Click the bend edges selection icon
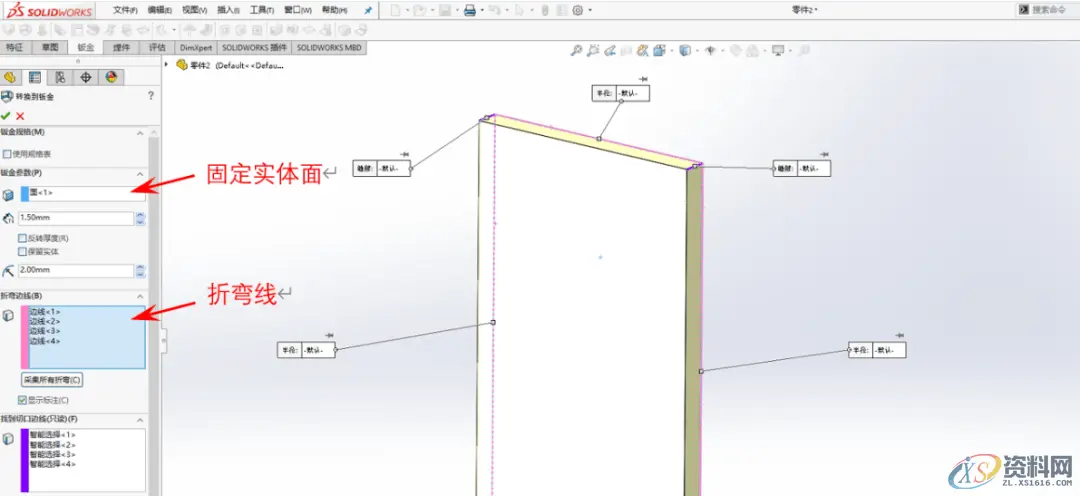Viewport: 1080px width, 496px height. (x=8, y=316)
